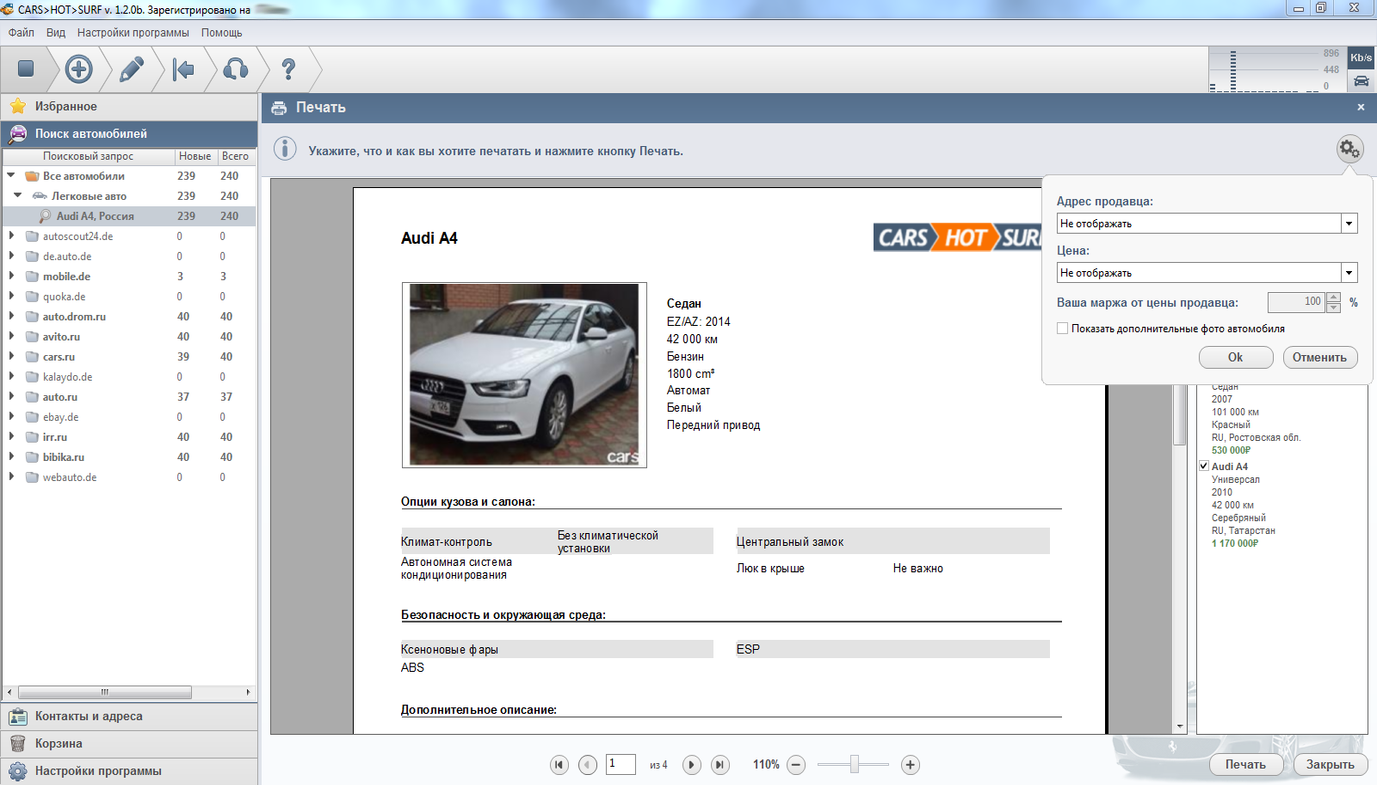Collapse the Легковые авто tree node
The image size is (1377, 785).
click(18, 196)
